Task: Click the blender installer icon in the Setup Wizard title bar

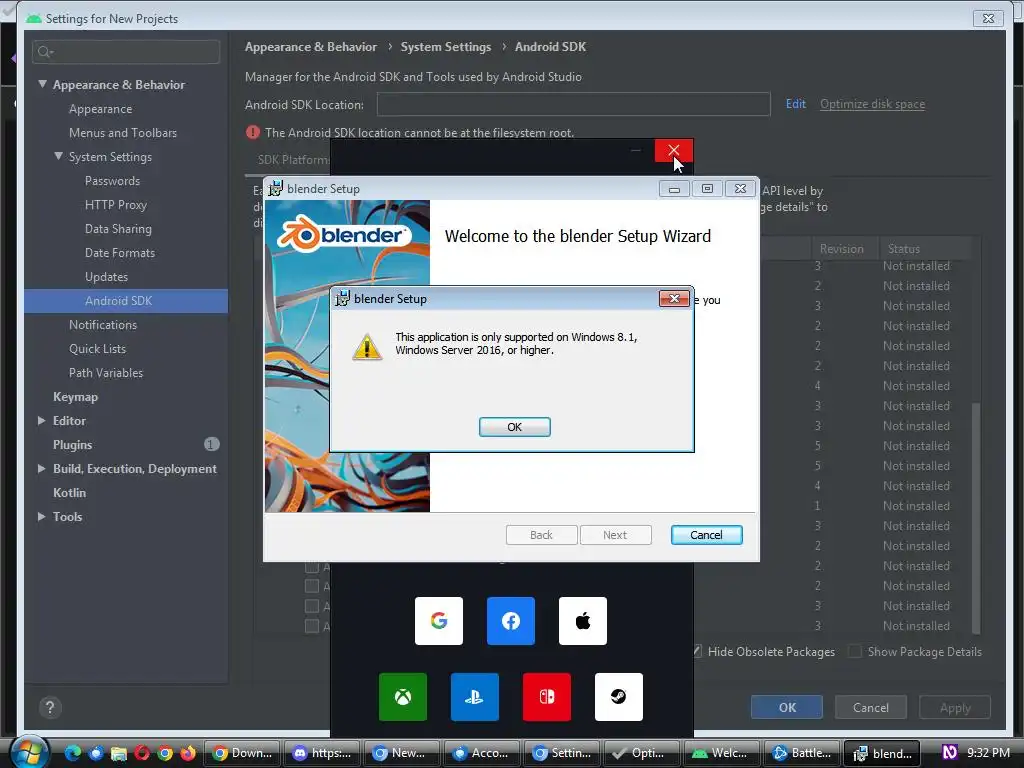Action: [276, 189]
